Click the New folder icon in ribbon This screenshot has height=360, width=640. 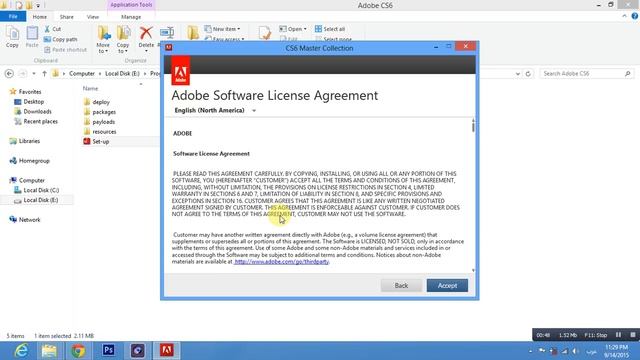tap(193, 33)
